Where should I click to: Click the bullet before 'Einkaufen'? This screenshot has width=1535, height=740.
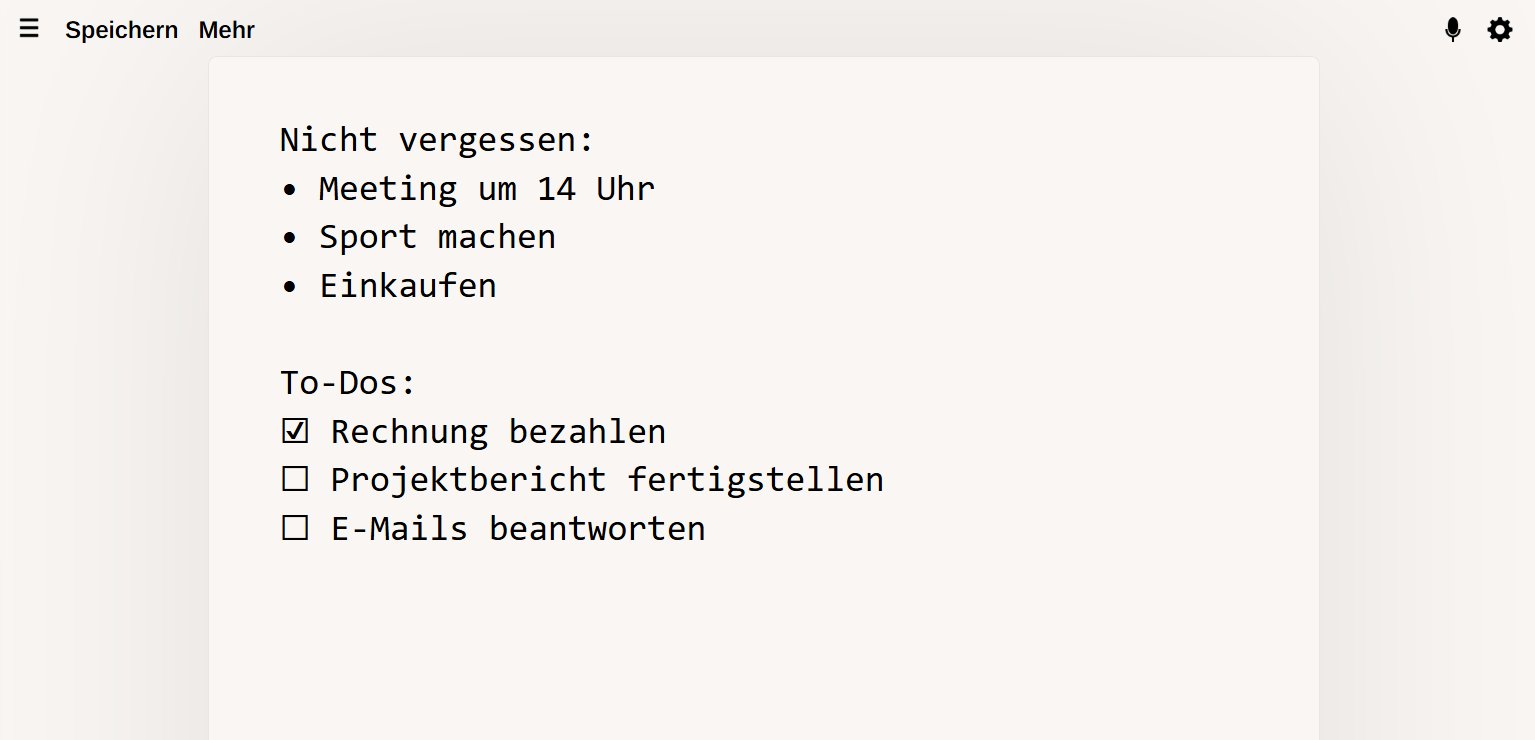[291, 287]
